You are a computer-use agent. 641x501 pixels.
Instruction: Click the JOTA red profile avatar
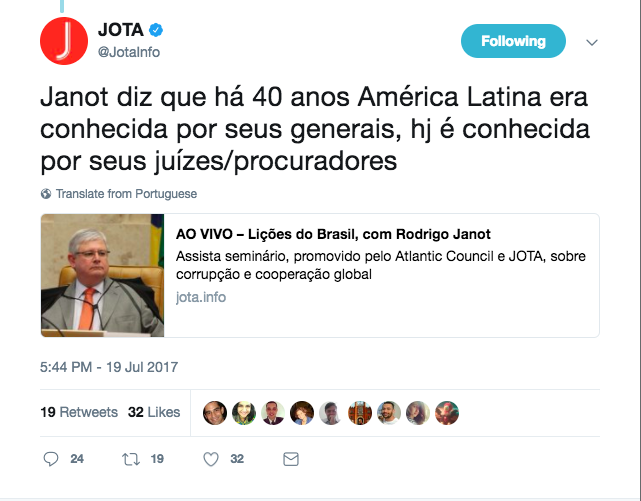tap(64, 41)
